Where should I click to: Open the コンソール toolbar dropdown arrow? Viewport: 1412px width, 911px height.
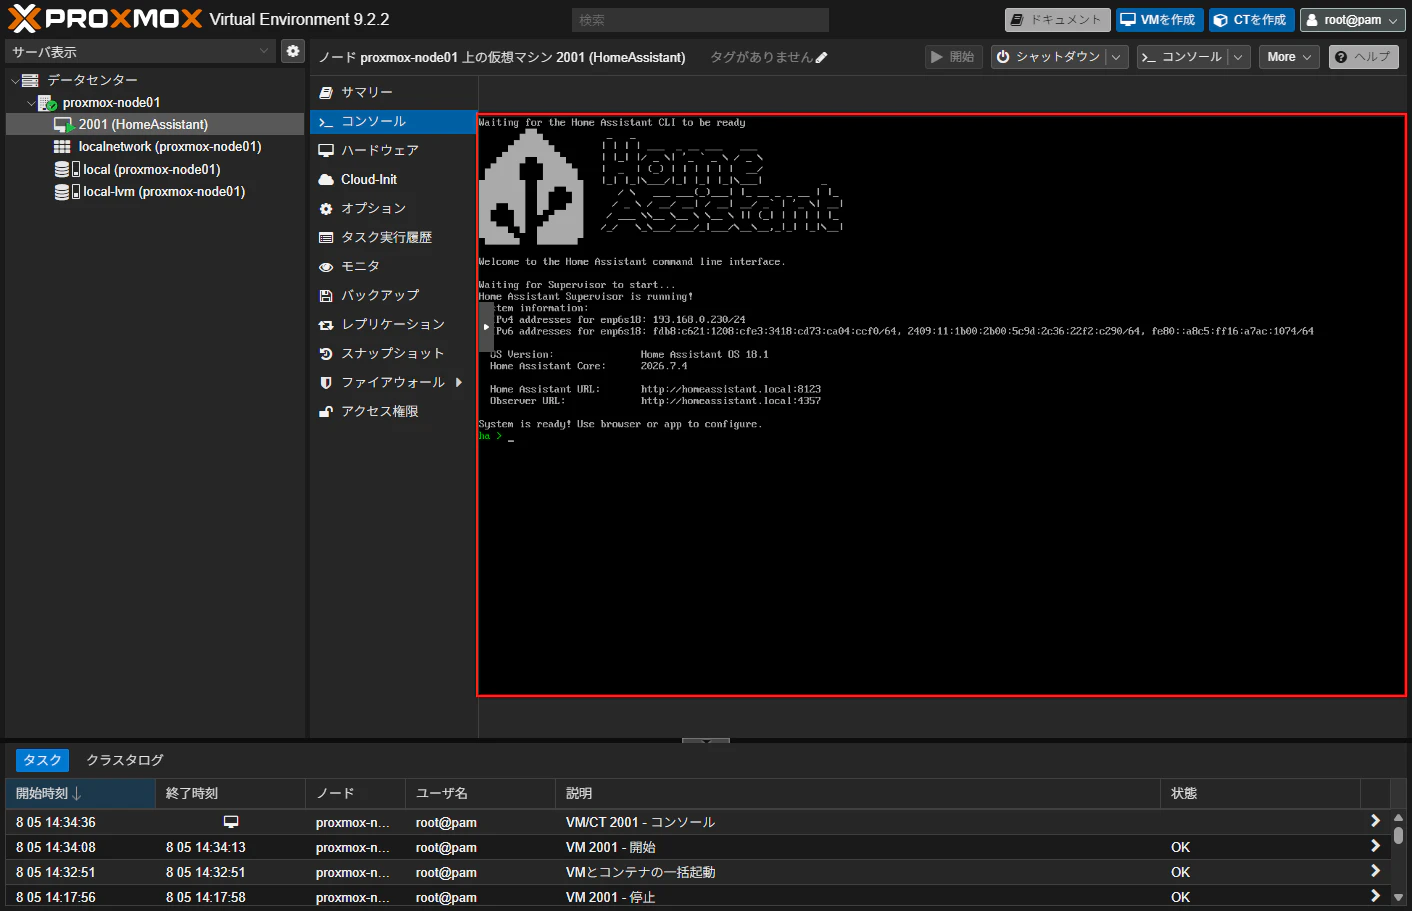coord(1238,57)
